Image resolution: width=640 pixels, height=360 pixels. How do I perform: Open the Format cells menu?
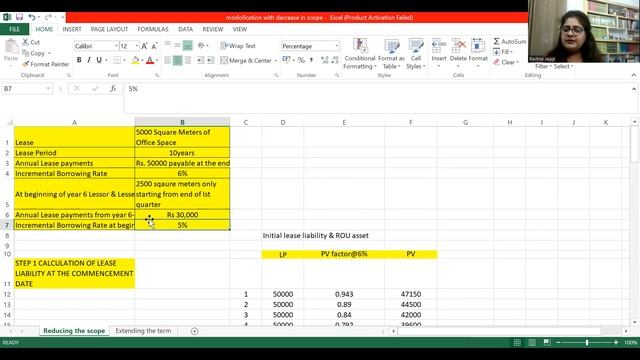[478, 51]
